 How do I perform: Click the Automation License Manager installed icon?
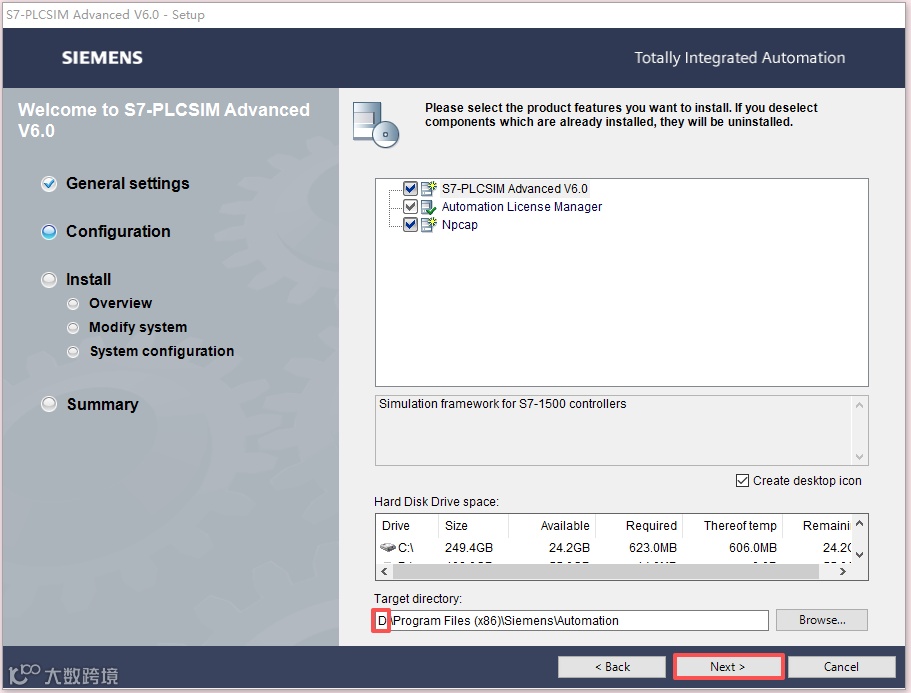pyautogui.click(x=428, y=207)
